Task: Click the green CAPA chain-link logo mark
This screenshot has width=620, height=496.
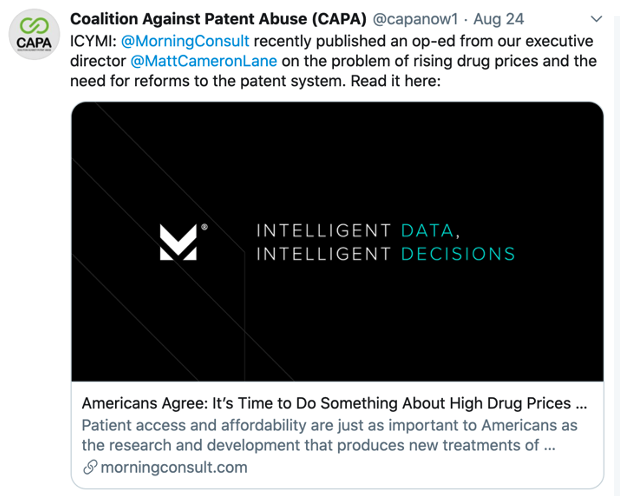Action: pos(34,26)
